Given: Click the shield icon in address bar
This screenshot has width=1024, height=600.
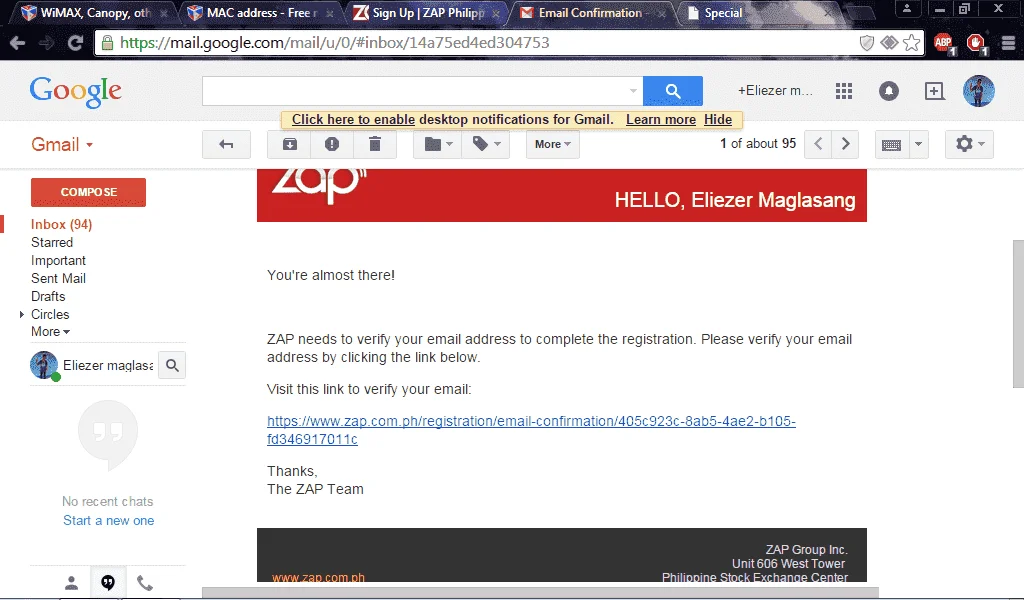Looking at the screenshot, I should [x=867, y=43].
